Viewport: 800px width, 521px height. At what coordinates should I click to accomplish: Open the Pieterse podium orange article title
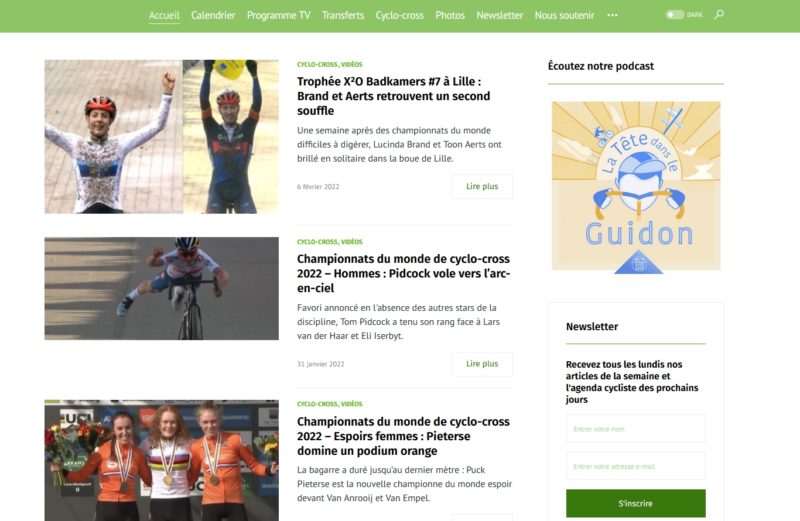point(403,436)
